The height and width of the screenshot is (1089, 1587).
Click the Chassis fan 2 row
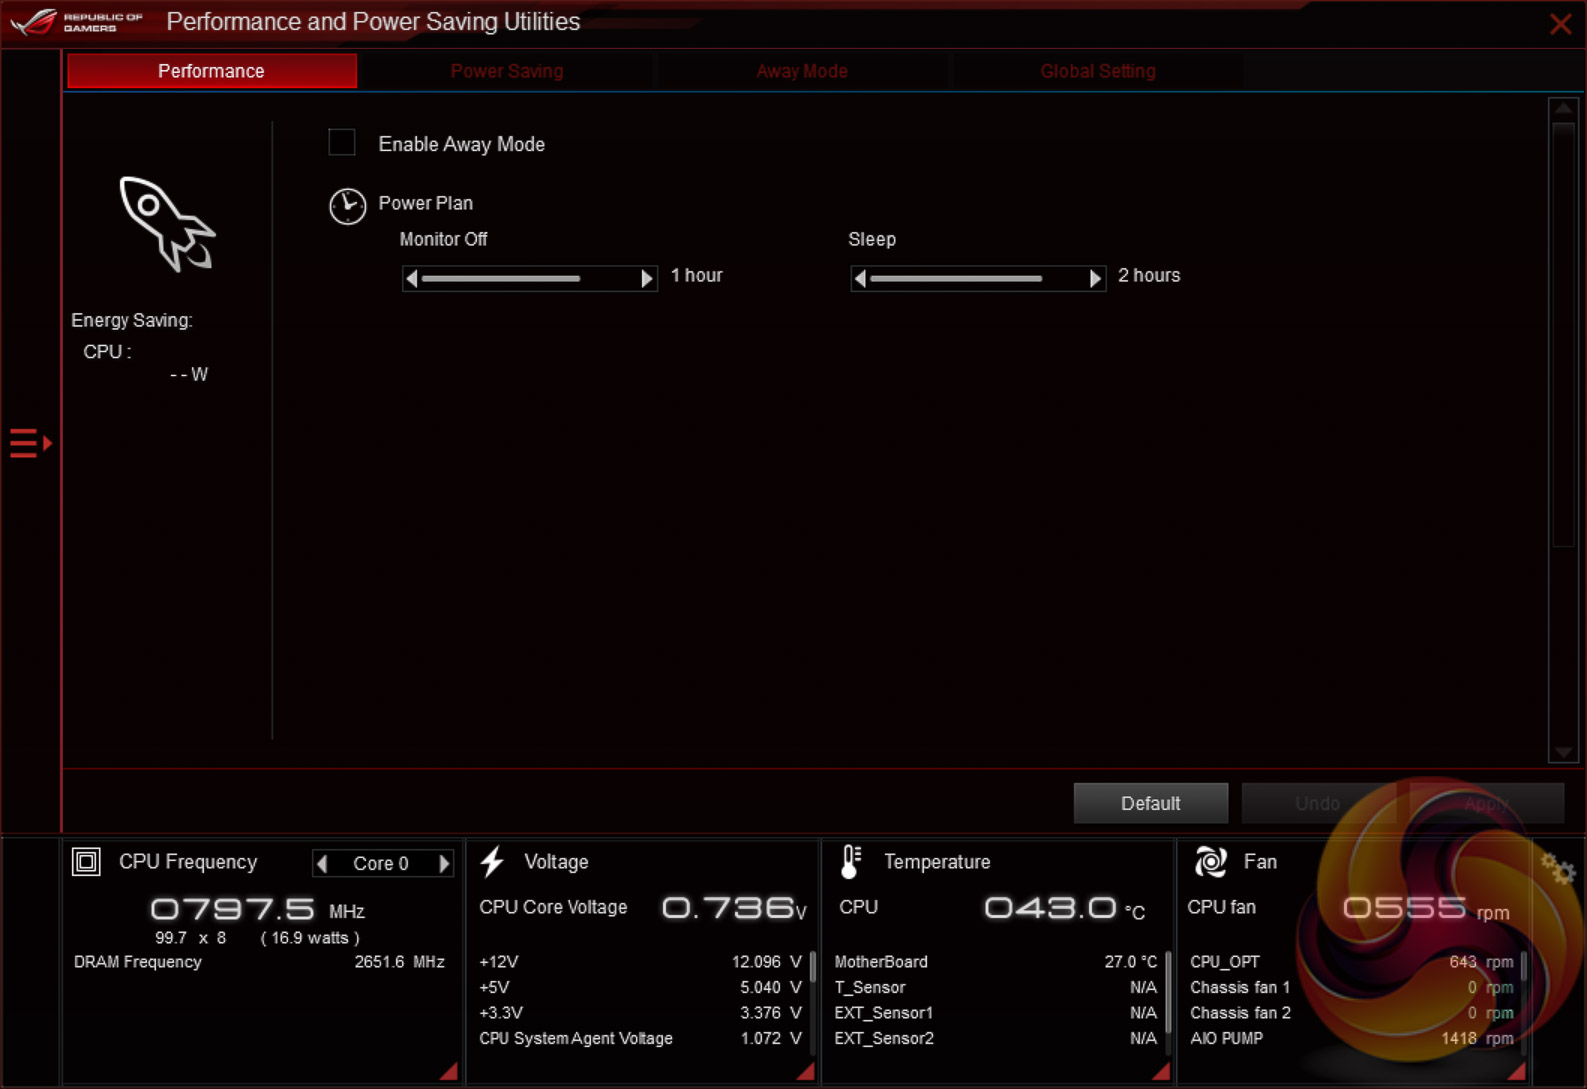1351,1013
